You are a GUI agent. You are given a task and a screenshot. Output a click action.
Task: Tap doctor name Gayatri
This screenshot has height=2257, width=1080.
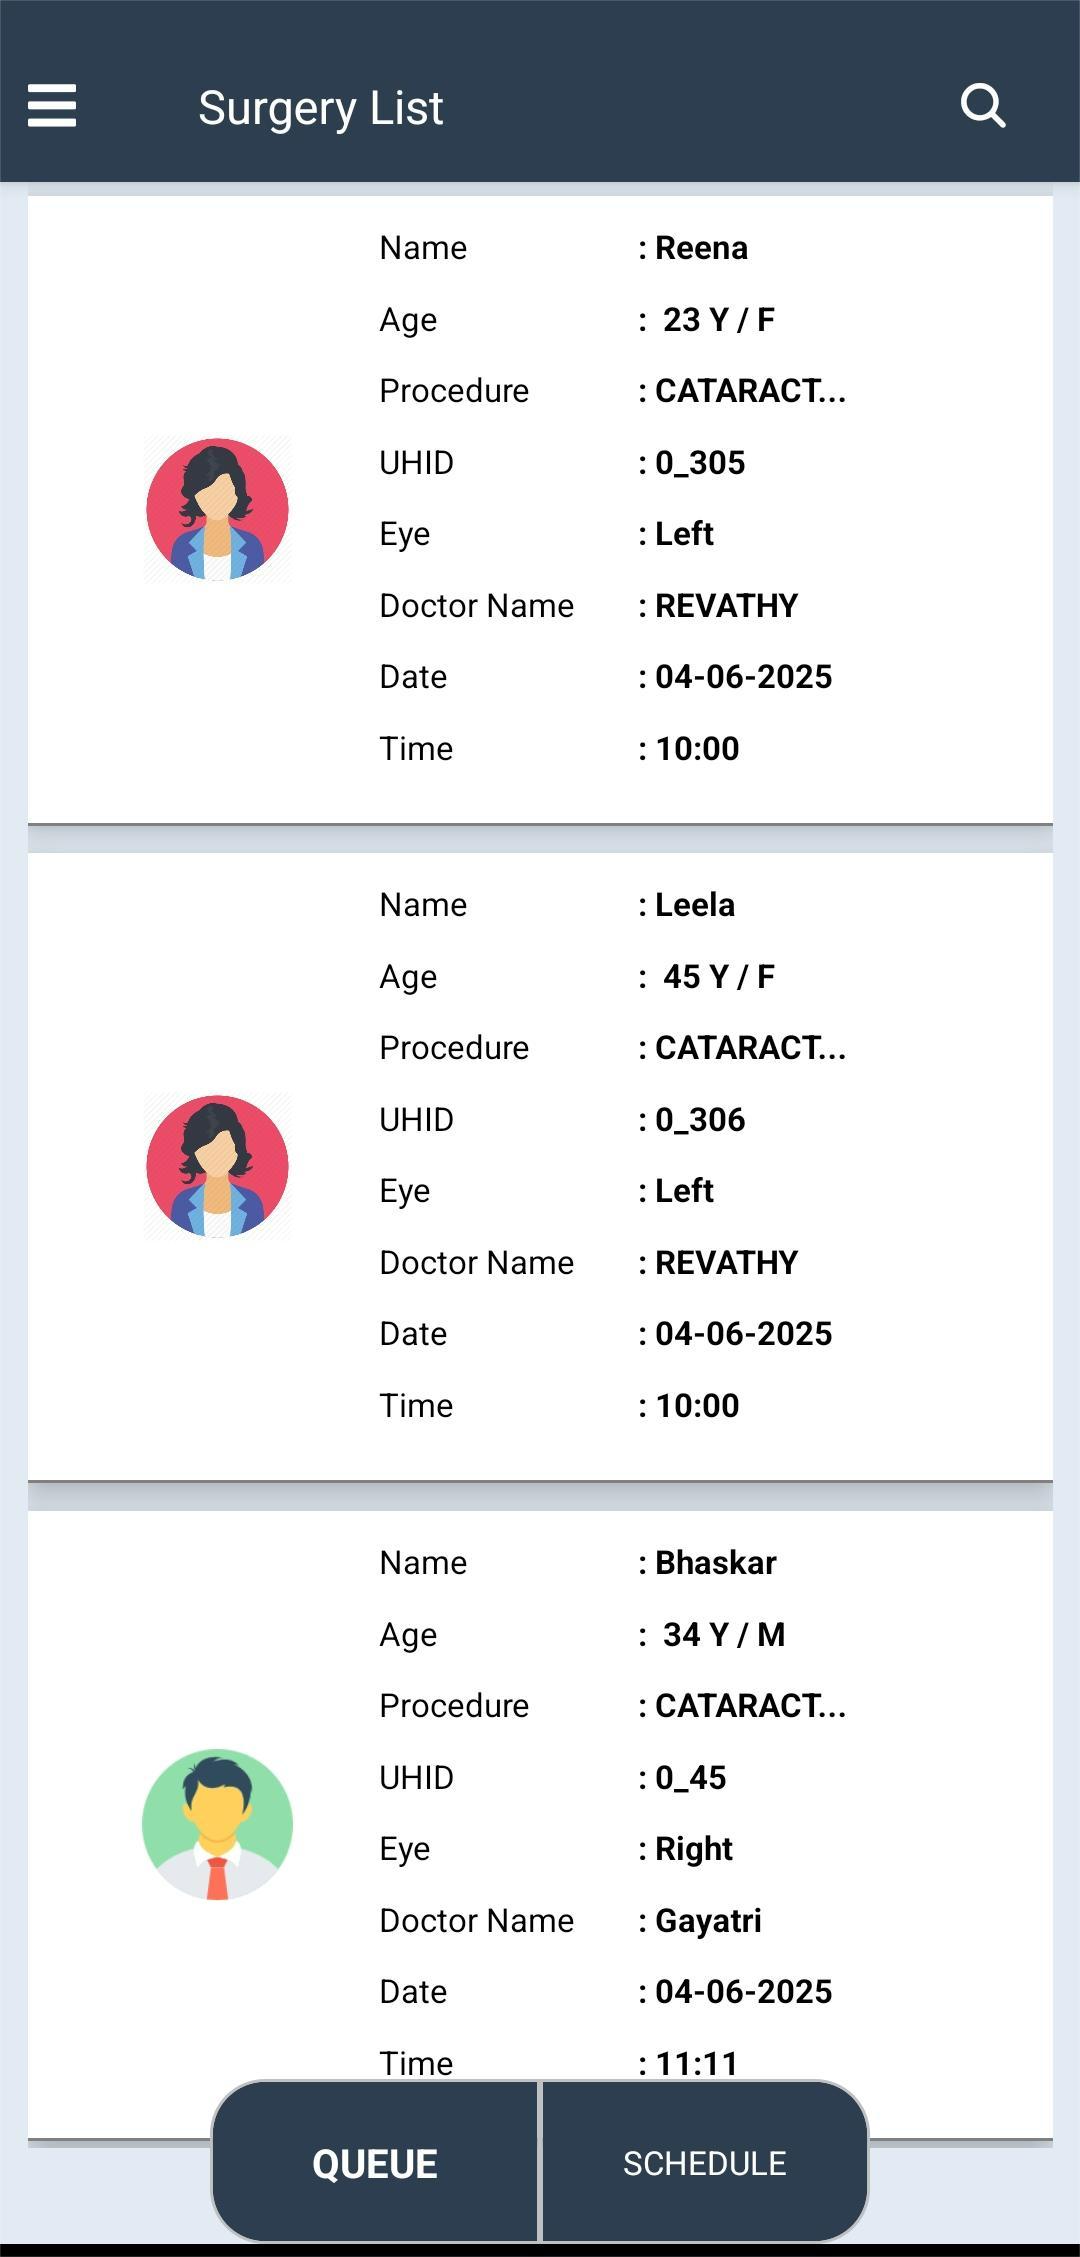coord(707,1921)
